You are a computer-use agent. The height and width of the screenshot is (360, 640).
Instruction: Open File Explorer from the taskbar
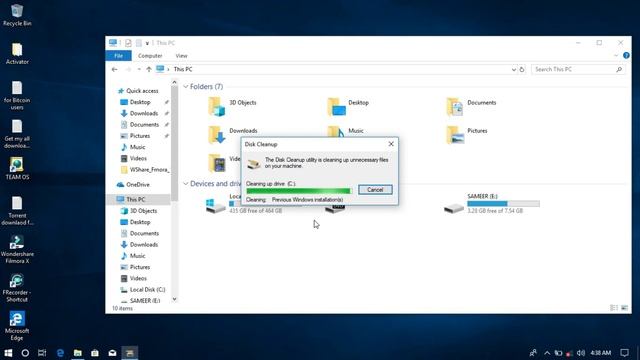pos(78,353)
